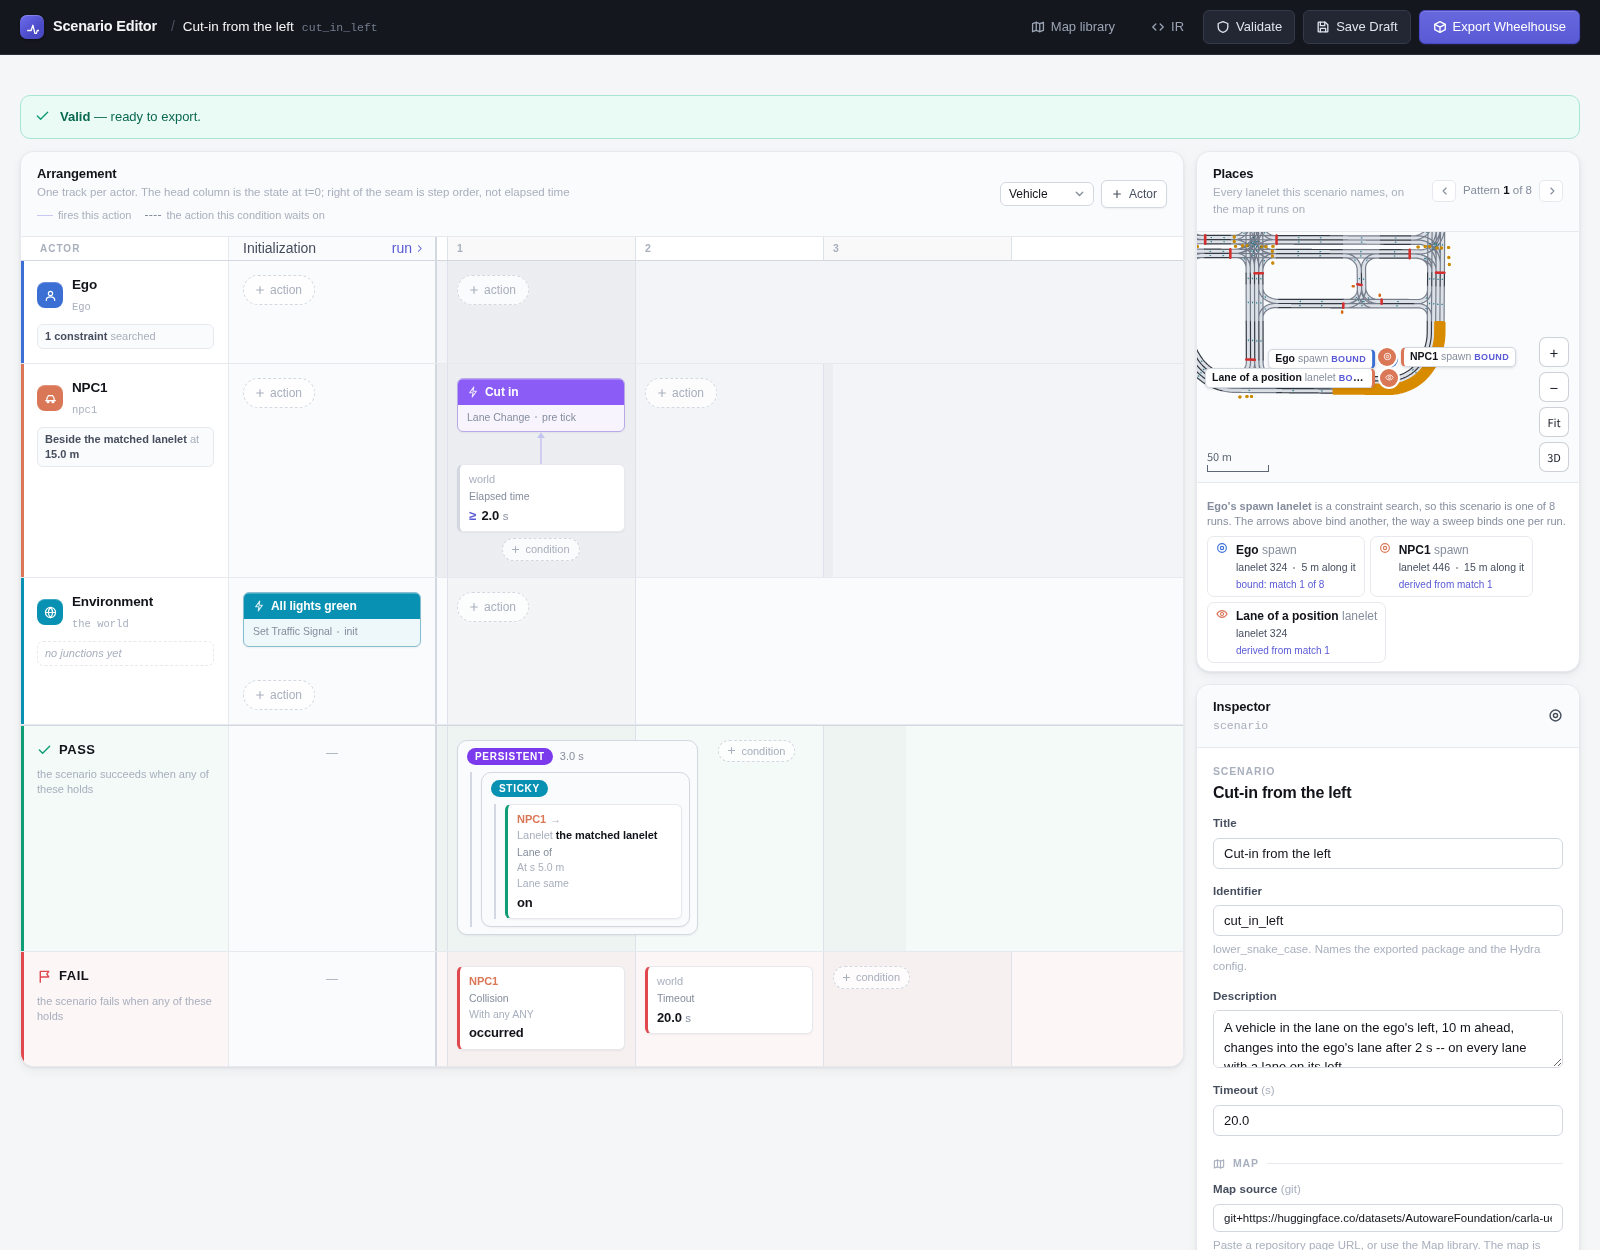
Task: Select the Timeout 20.0 s fail condition
Action: [x=729, y=1000]
